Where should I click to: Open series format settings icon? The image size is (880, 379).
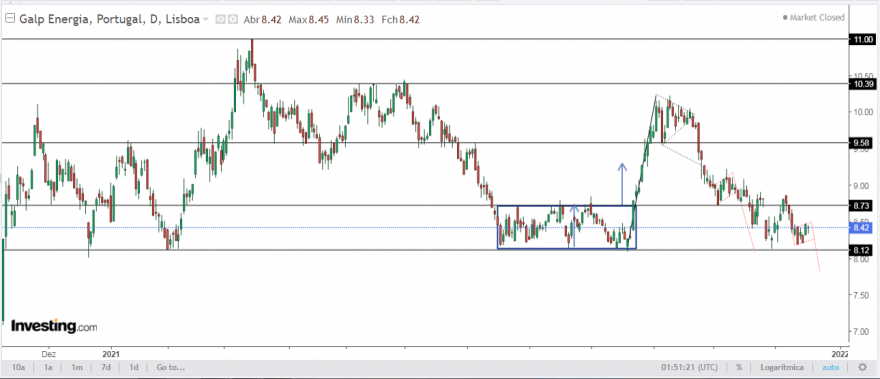coord(232,20)
